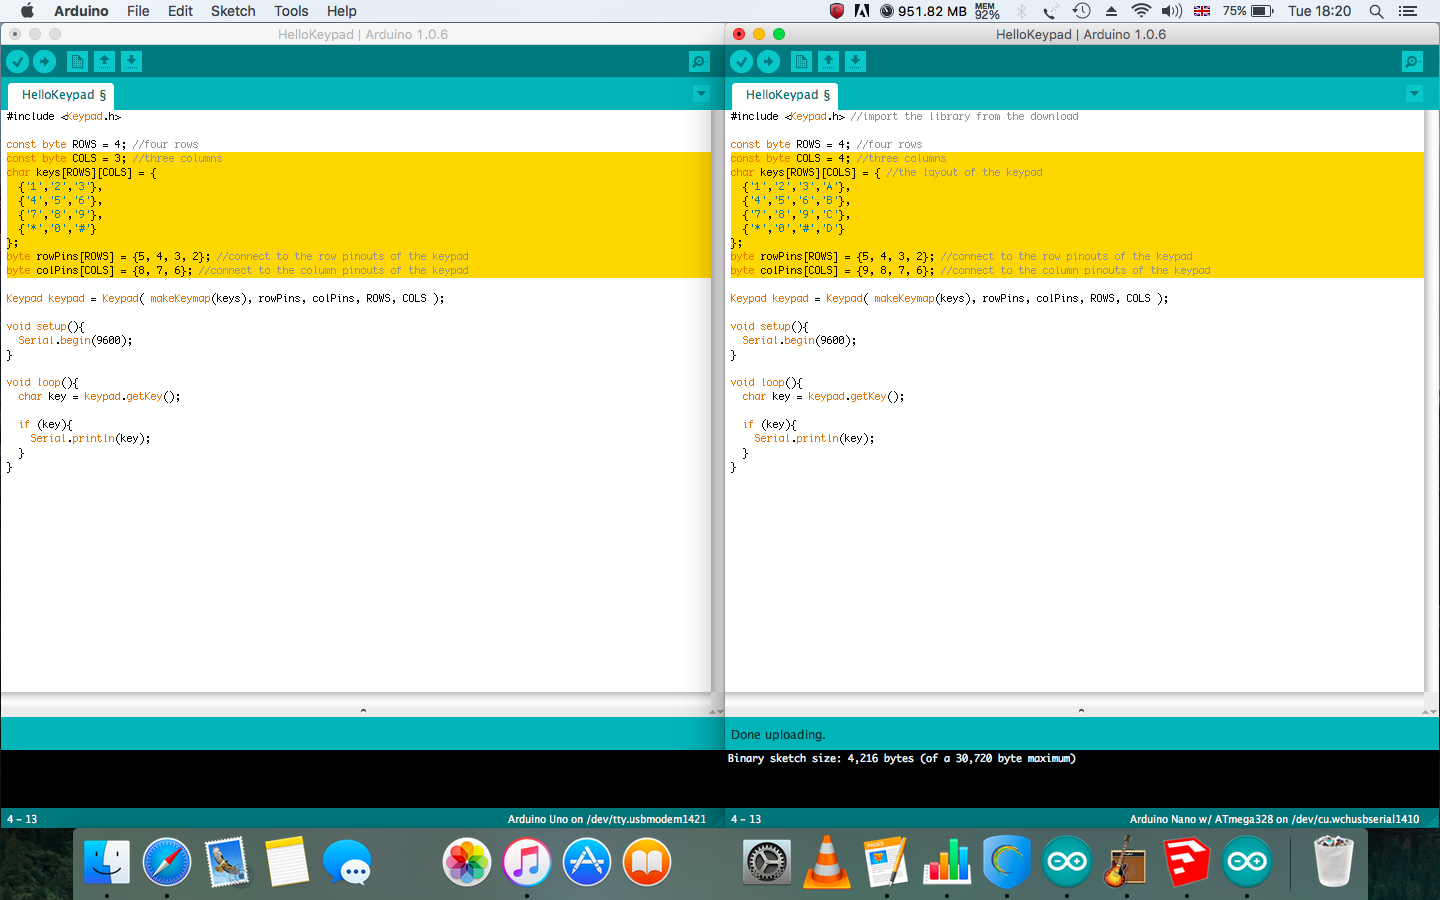
Task: Launch Safari from the dock
Action: coord(166,862)
